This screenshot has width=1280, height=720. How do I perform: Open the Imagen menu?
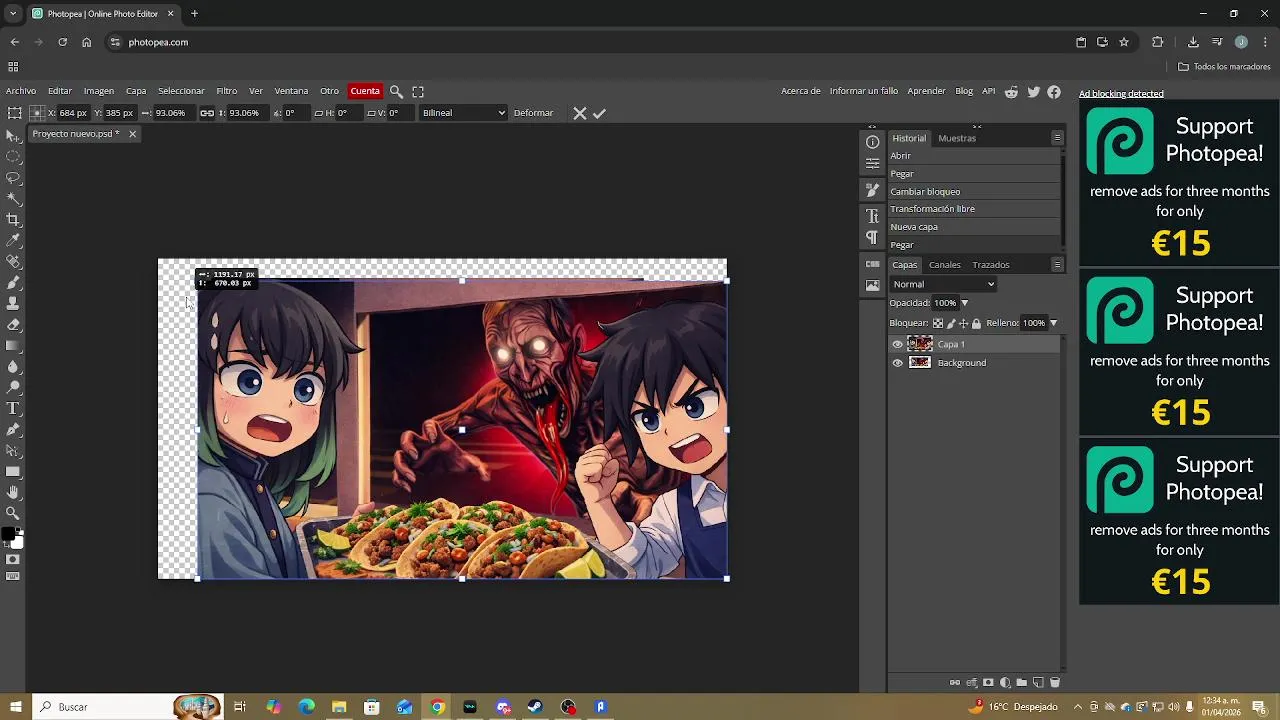pos(98,91)
